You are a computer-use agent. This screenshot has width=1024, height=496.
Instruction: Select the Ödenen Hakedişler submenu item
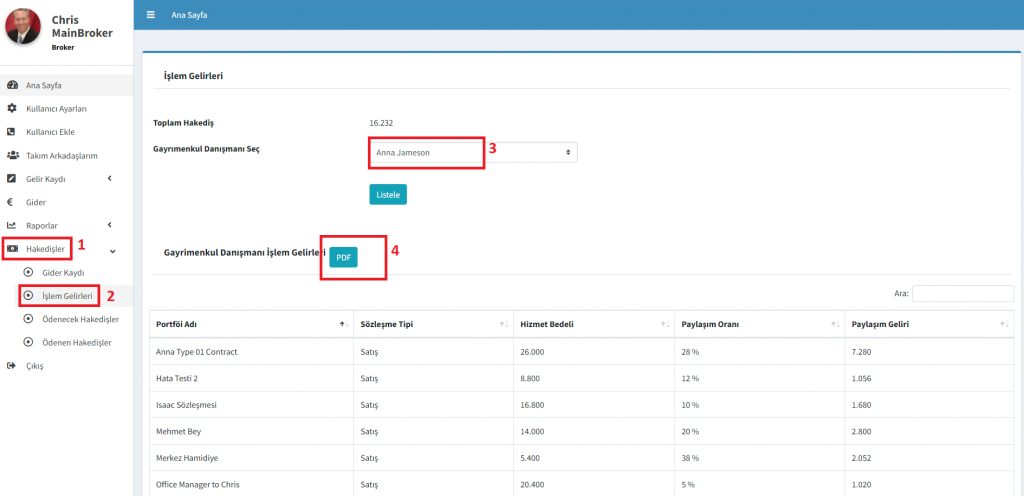click(76, 342)
